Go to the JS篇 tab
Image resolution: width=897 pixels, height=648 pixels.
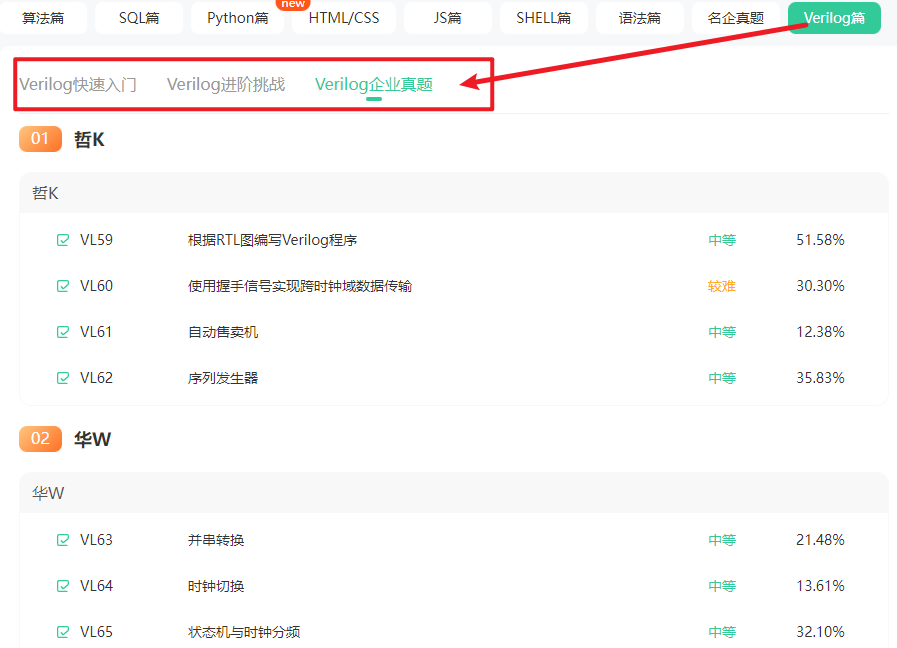447,18
